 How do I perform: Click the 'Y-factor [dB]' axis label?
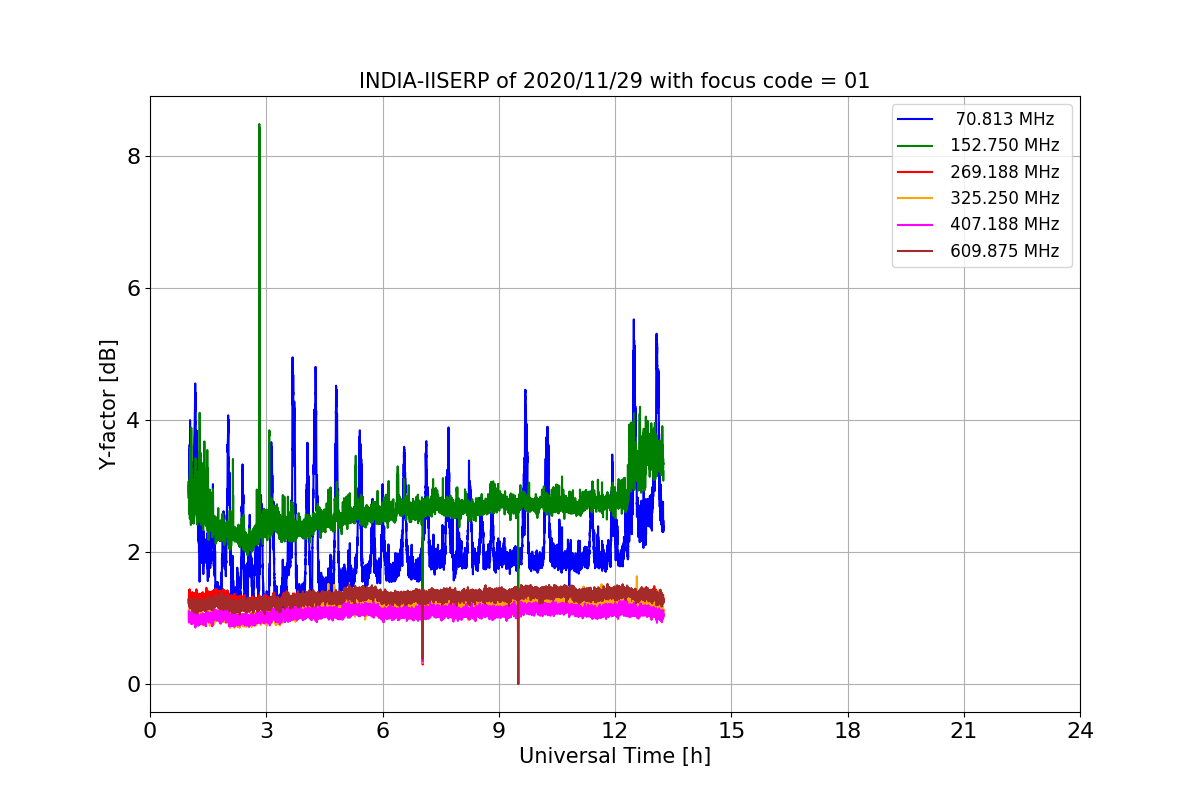pyautogui.click(x=108, y=404)
